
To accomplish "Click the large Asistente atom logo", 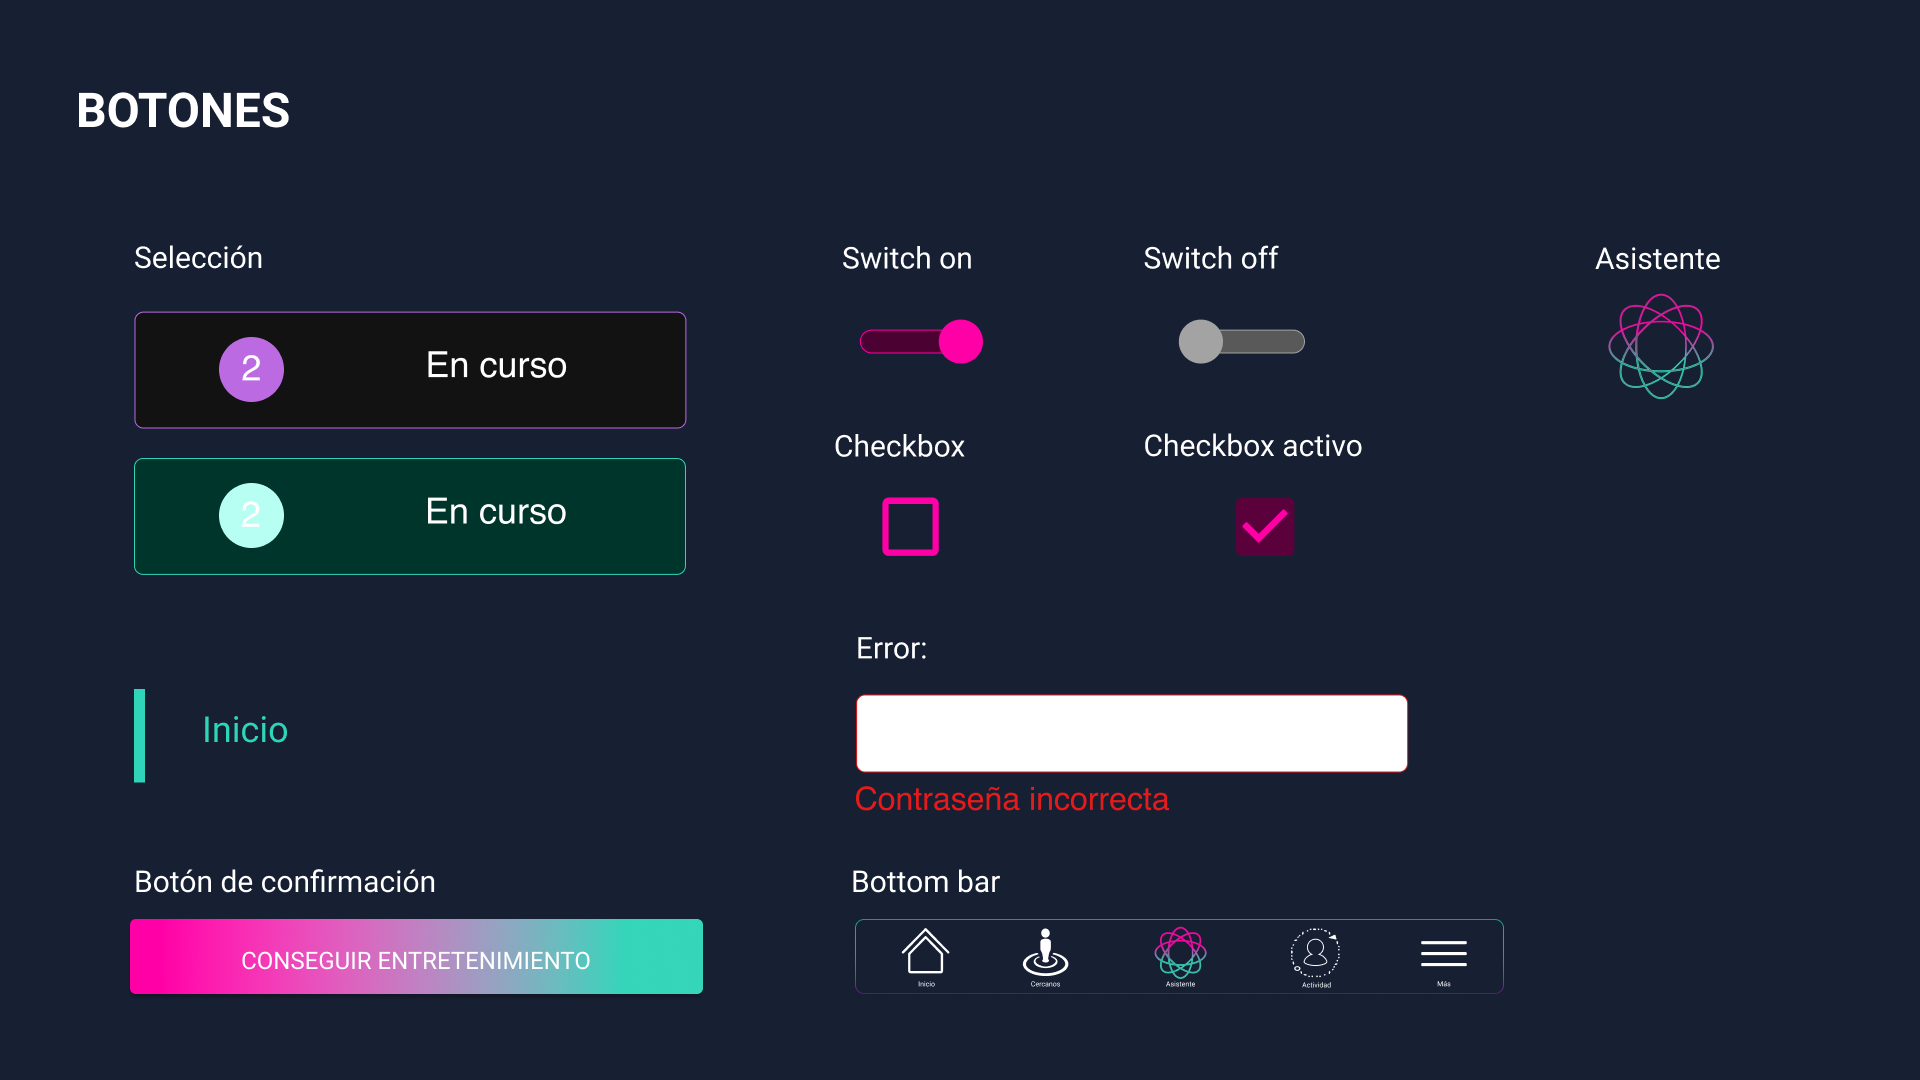I will tap(1660, 346).
